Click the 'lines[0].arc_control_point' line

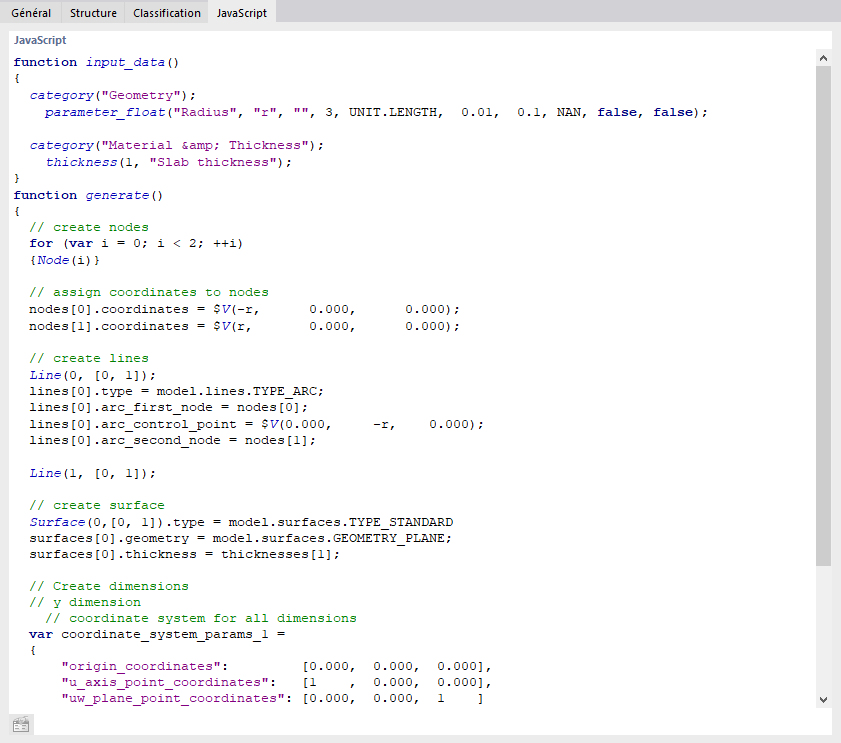(256, 424)
